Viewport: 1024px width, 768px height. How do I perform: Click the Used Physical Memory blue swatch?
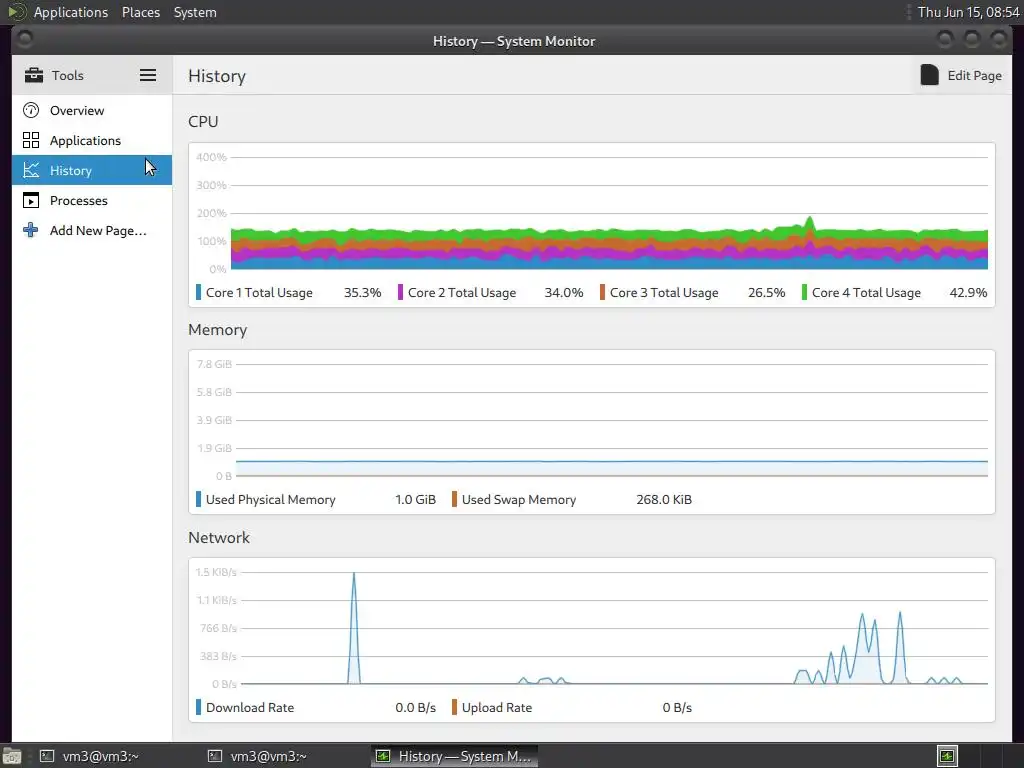[x=198, y=499]
